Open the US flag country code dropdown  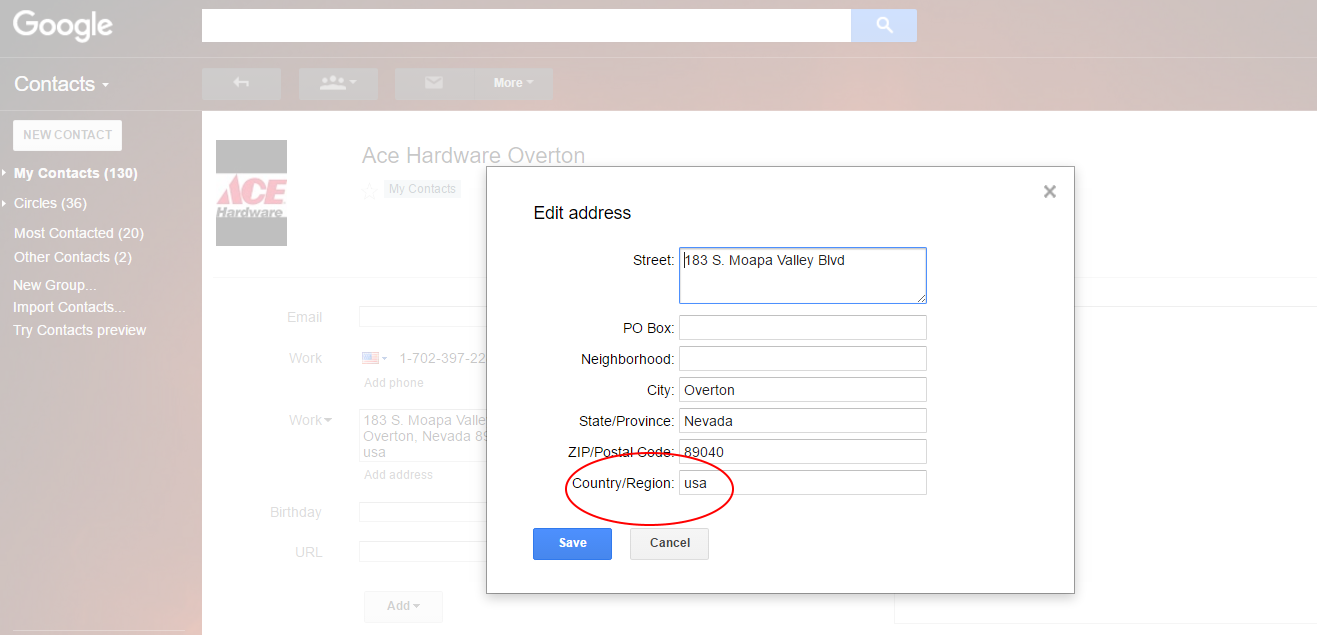pyautogui.click(x=374, y=358)
